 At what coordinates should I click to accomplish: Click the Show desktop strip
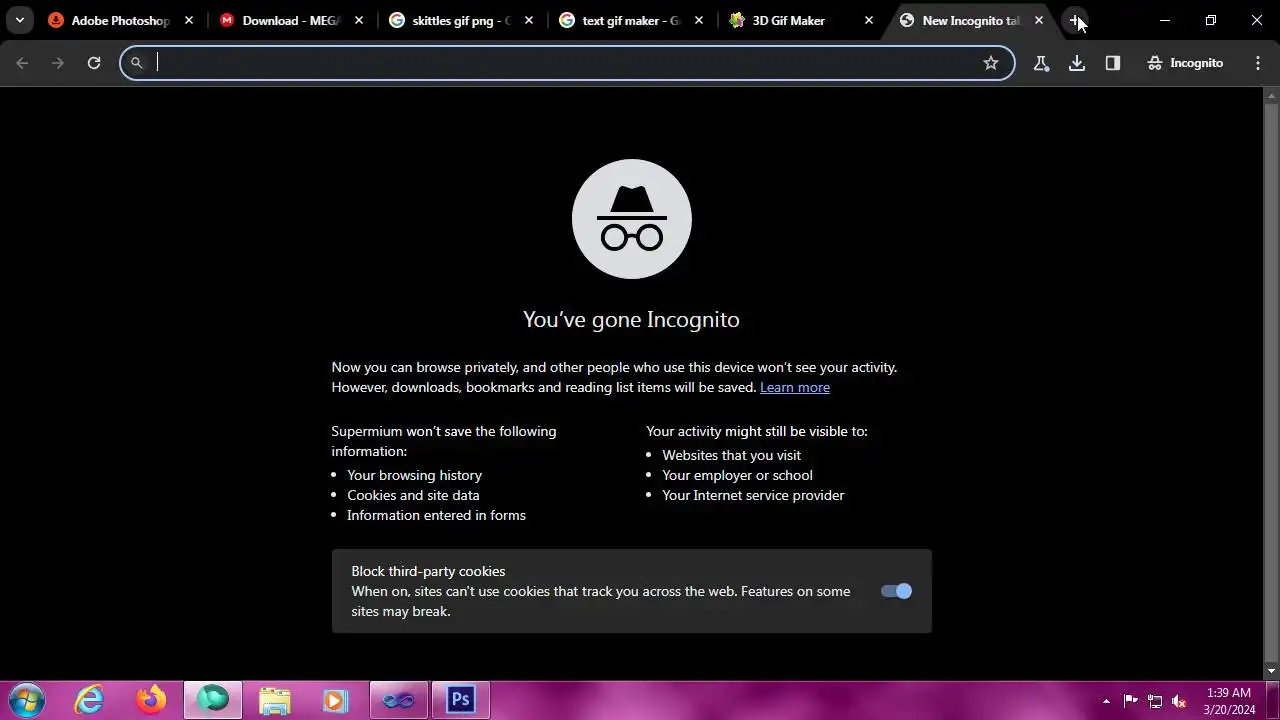1272,701
